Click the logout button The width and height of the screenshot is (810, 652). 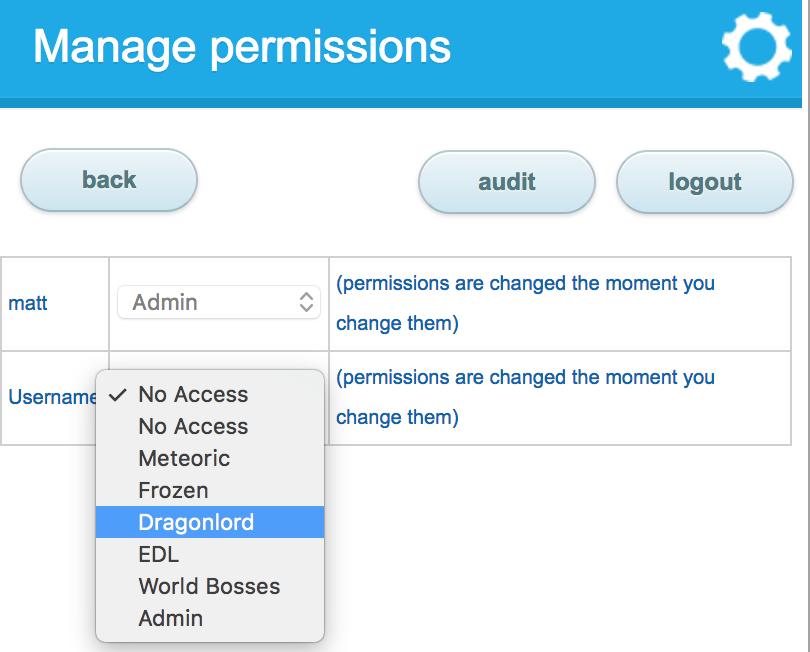pos(704,182)
